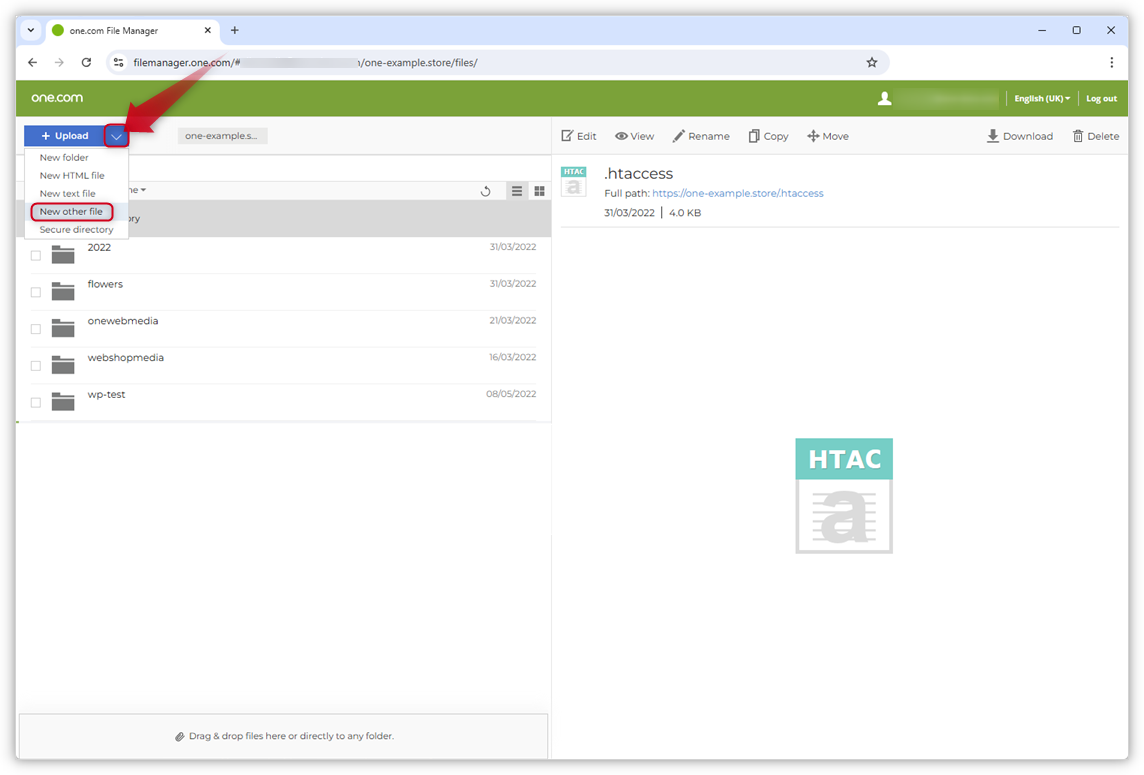The image size is (1144, 775).
Task: Copy the selected file
Action: [x=768, y=136]
